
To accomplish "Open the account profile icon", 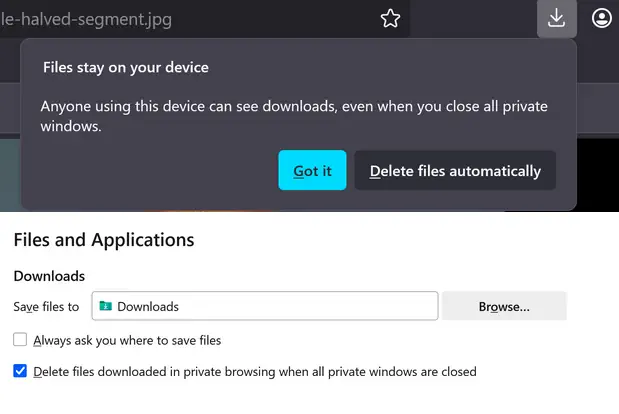I will pos(601,18).
